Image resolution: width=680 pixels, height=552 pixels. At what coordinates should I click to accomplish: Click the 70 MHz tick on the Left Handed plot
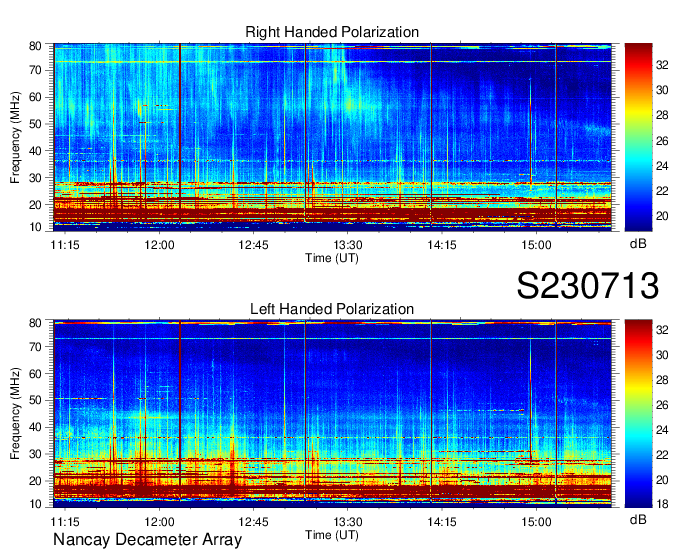(35, 346)
